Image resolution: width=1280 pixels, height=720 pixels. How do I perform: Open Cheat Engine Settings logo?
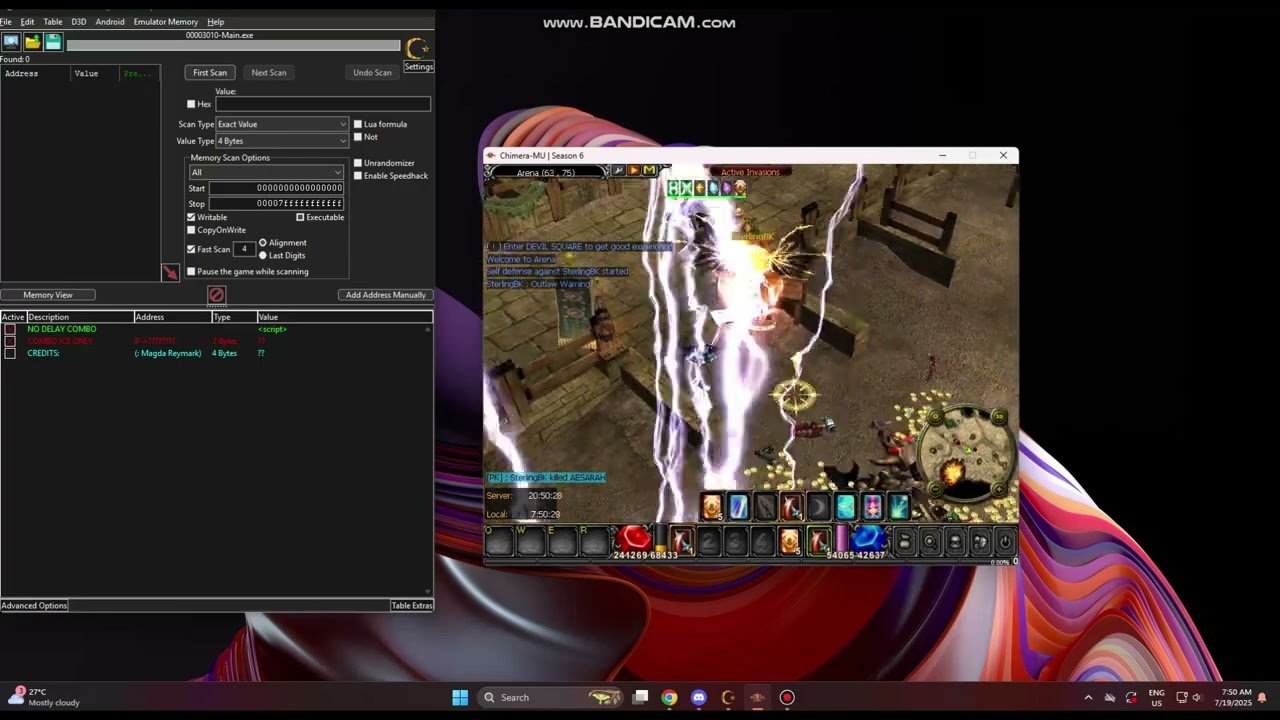(x=418, y=48)
